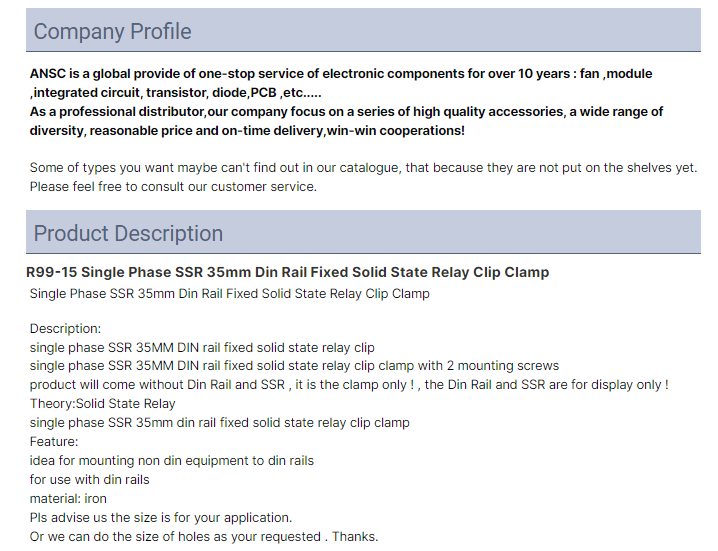Click the Product Description section header
Screen dimensions: 718x551
363,232
